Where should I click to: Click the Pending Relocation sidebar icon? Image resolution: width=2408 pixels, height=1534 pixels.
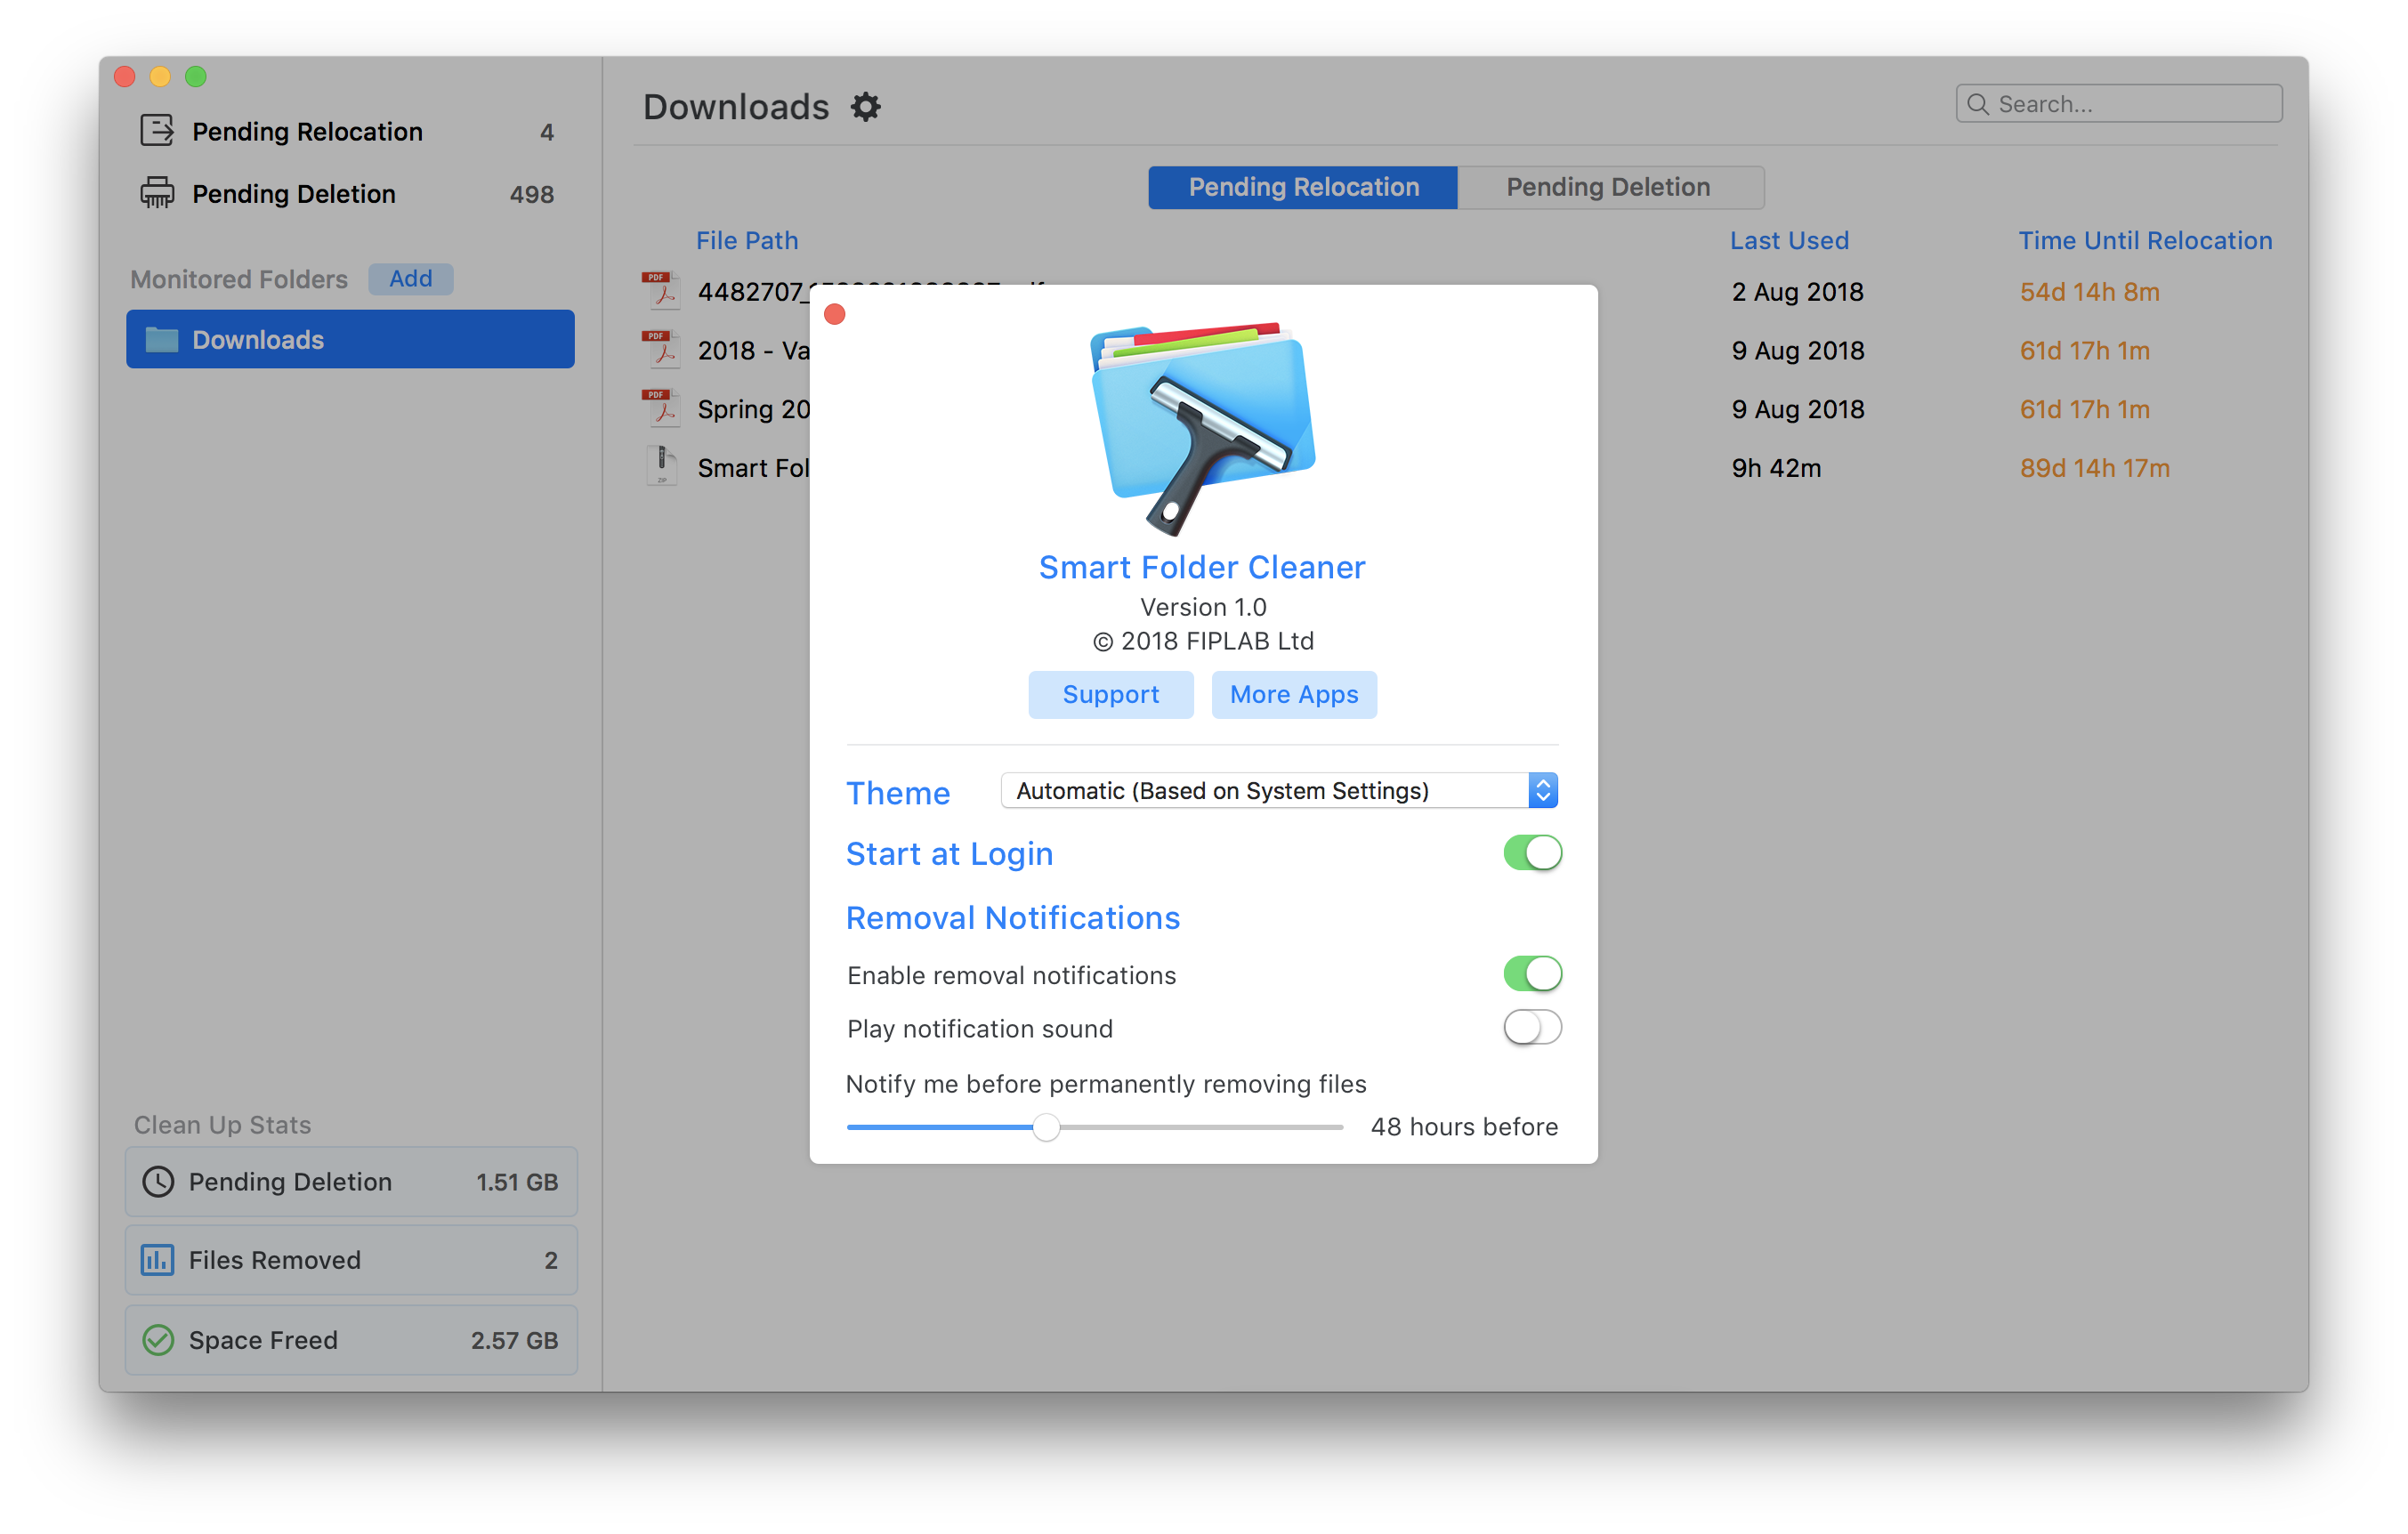(157, 131)
